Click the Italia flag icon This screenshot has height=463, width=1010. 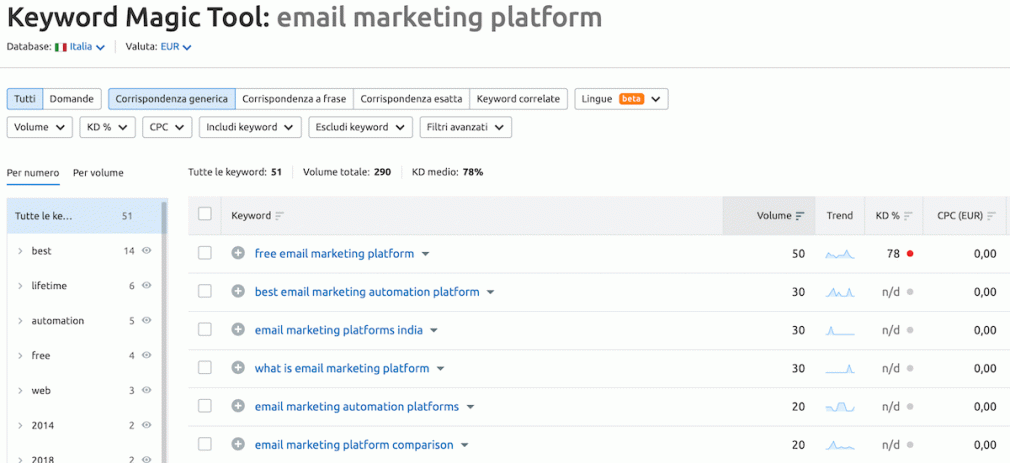[x=61, y=47]
